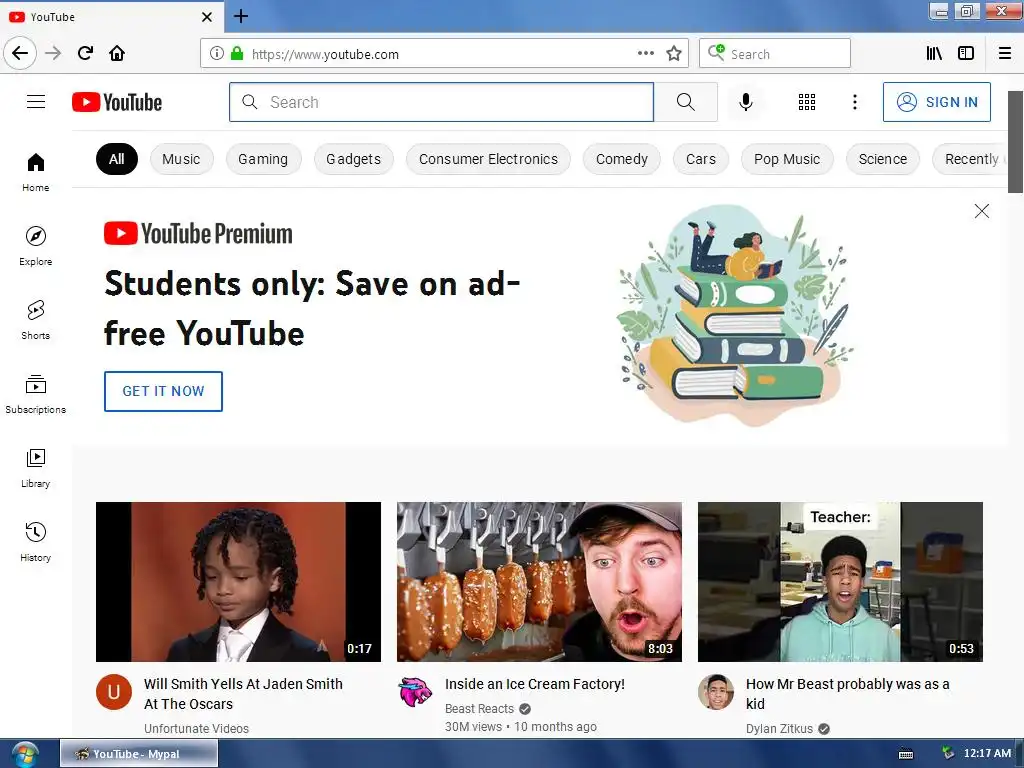Click the browser toolbar Search box
The height and width of the screenshot is (768, 1024).
point(775,53)
